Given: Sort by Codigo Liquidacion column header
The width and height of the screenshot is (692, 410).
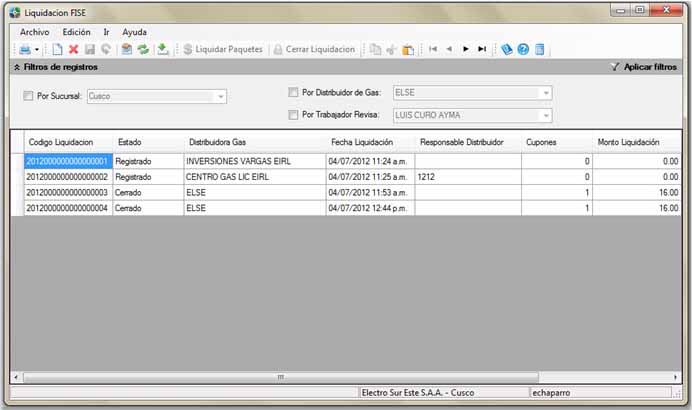Looking at the screenshot, I should point(68,142).
